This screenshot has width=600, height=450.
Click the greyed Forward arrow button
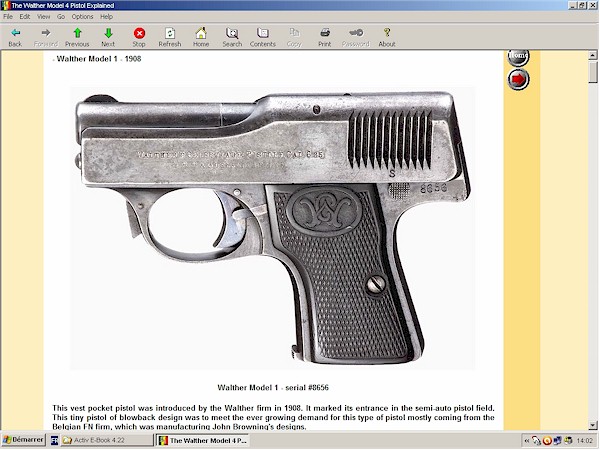click(x=46, y=38)
